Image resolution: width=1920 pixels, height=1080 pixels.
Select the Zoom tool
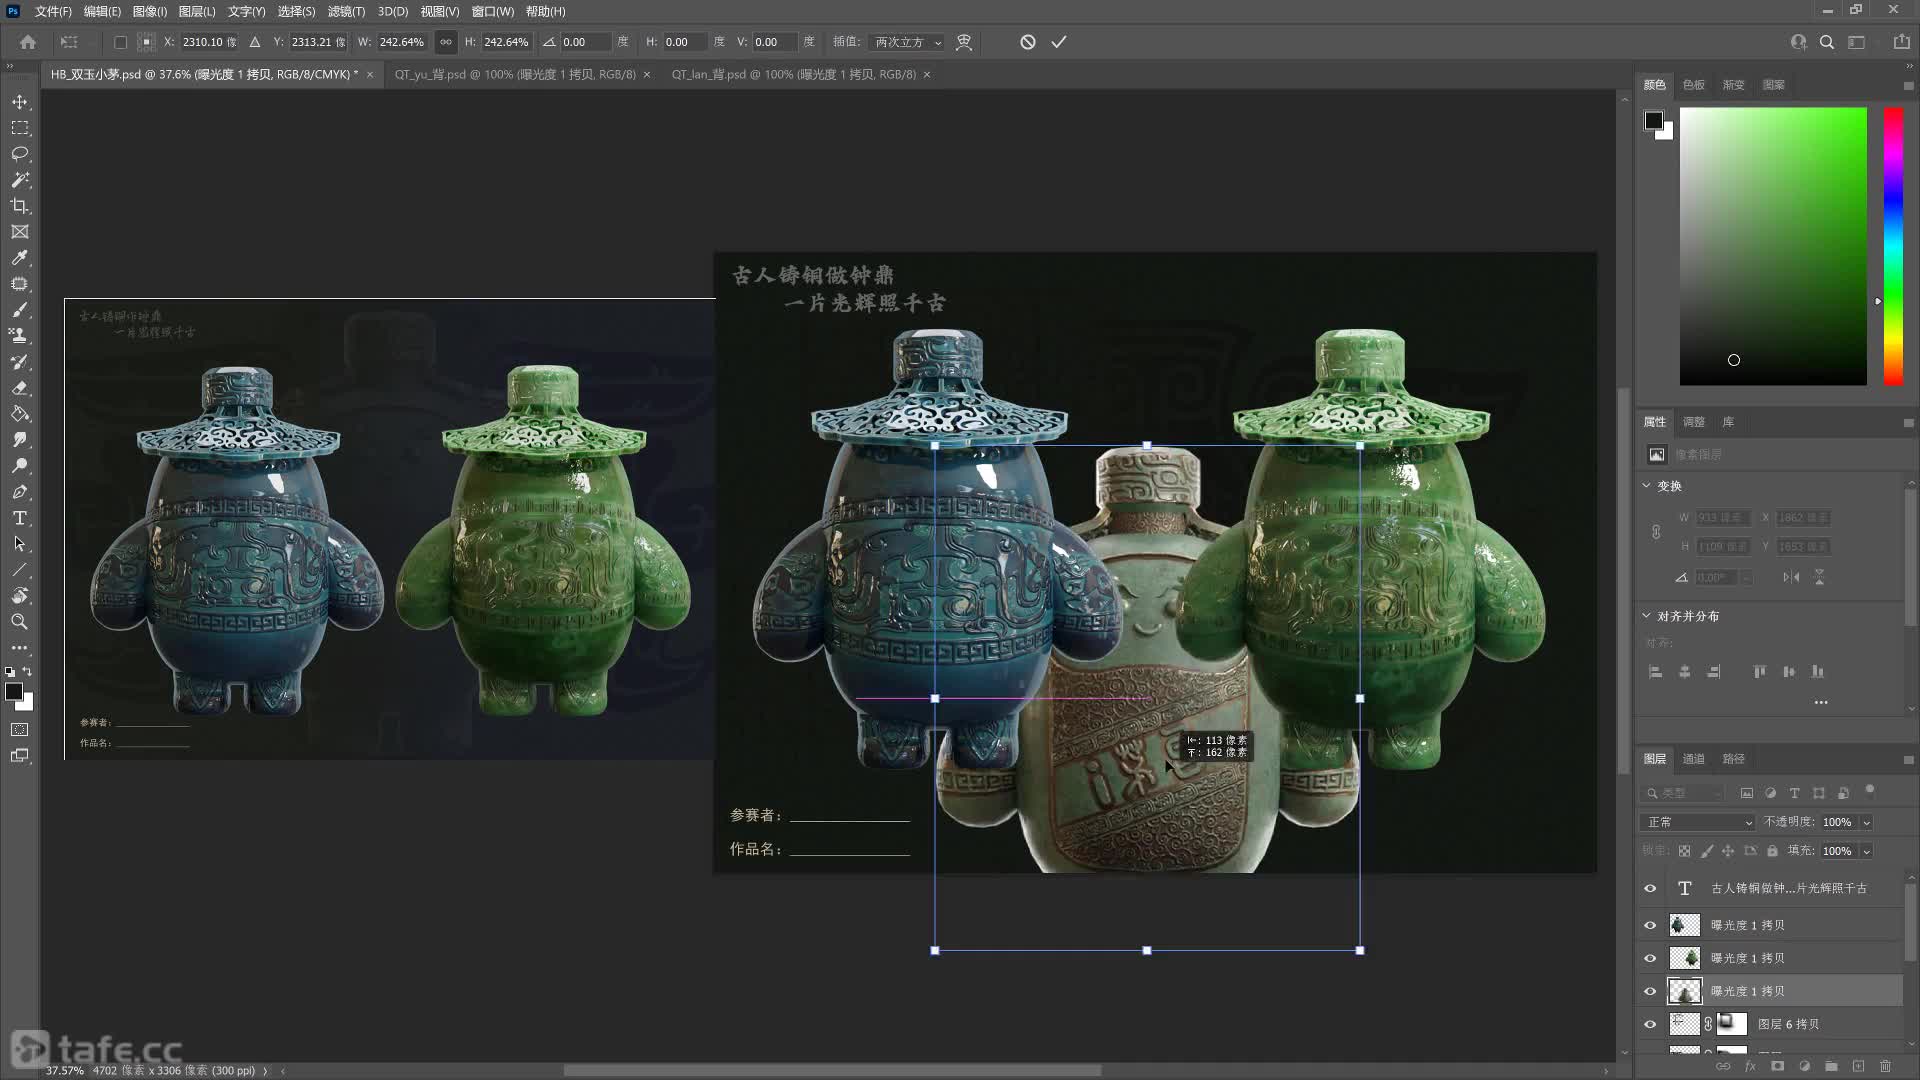point(20,622)
